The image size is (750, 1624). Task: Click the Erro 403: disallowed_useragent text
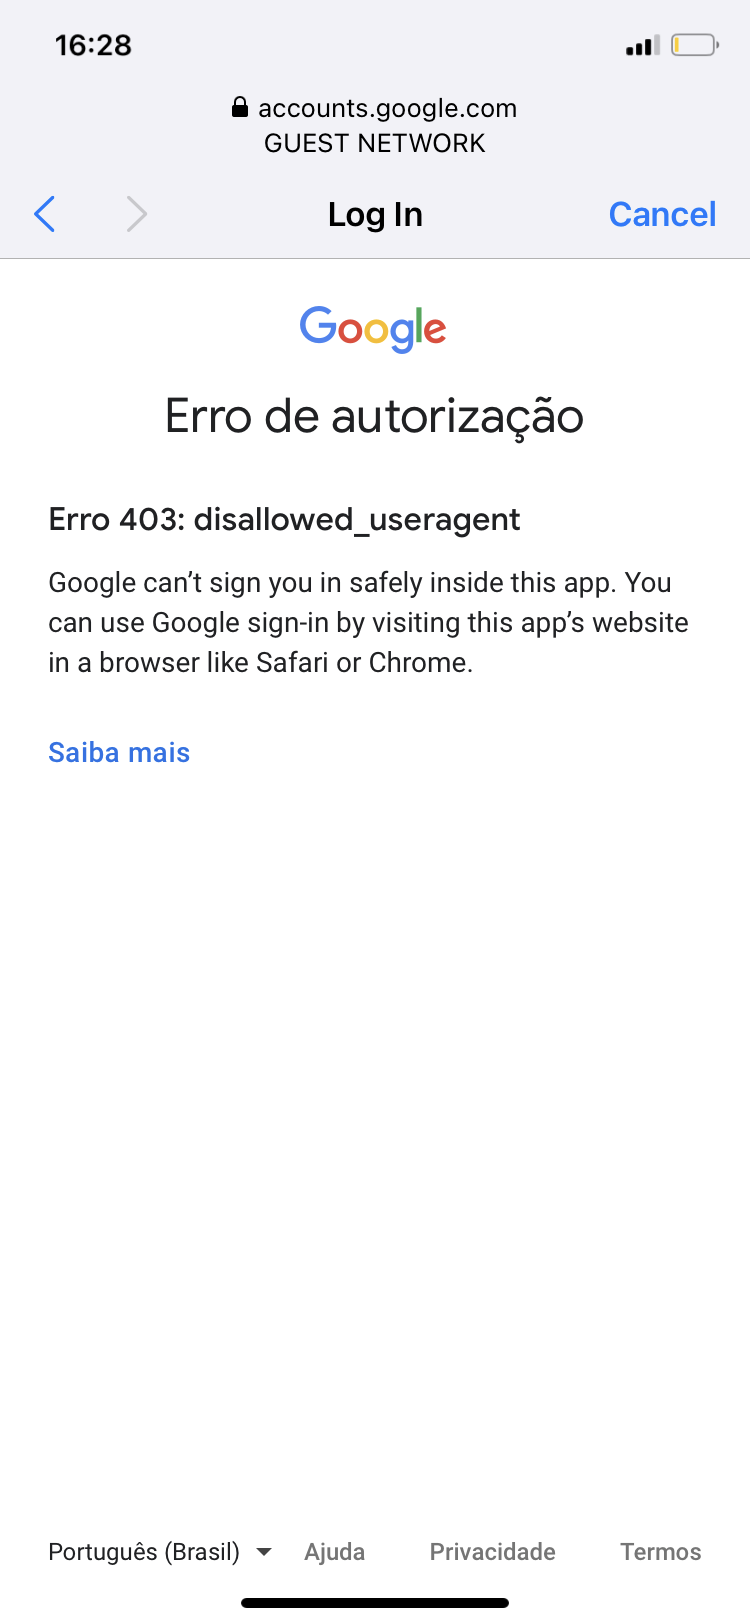pyautogui.click(x=284, y=519)
